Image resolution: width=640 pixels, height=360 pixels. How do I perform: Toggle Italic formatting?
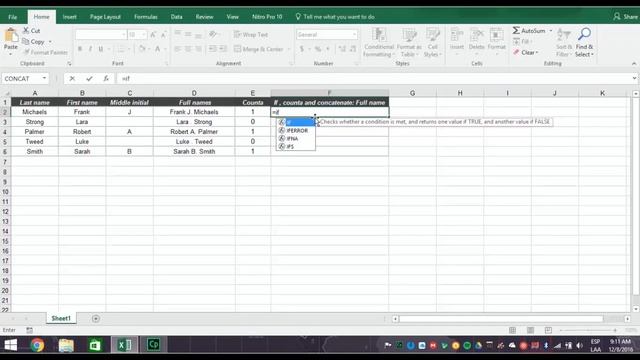[90, 49]
